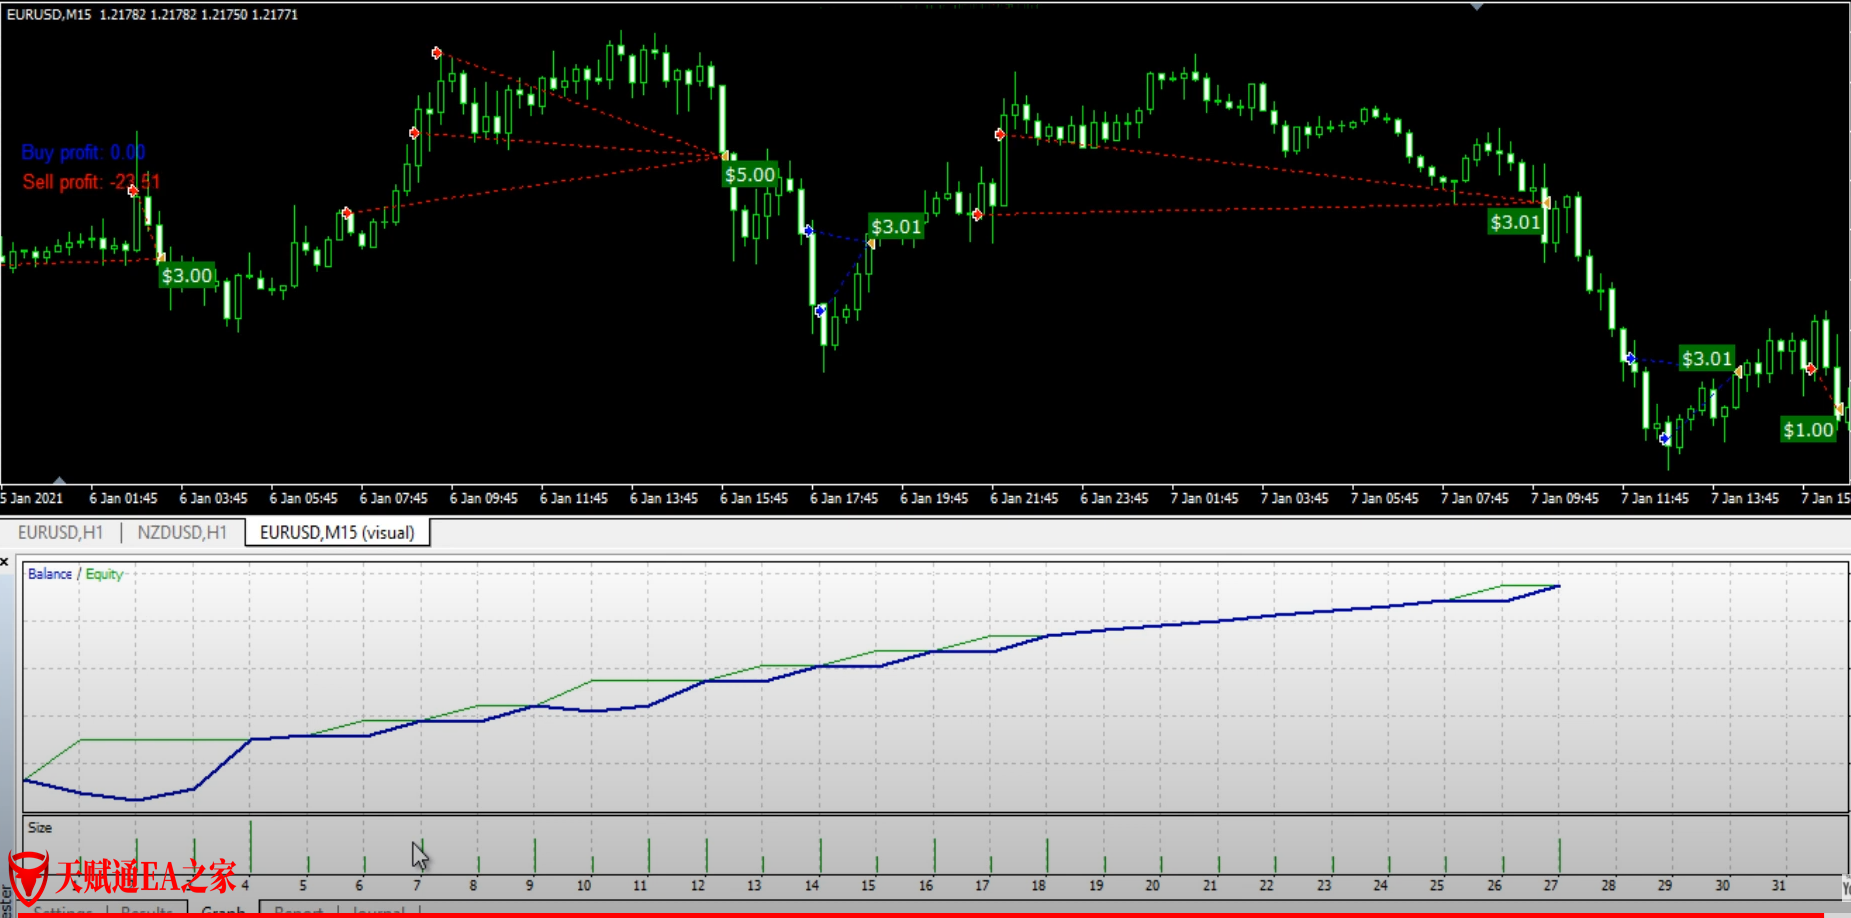Select the EURUSD,M15 (visual) chart tab
The width and height of the screenshot is (1851, 918).
click(337, 532)
